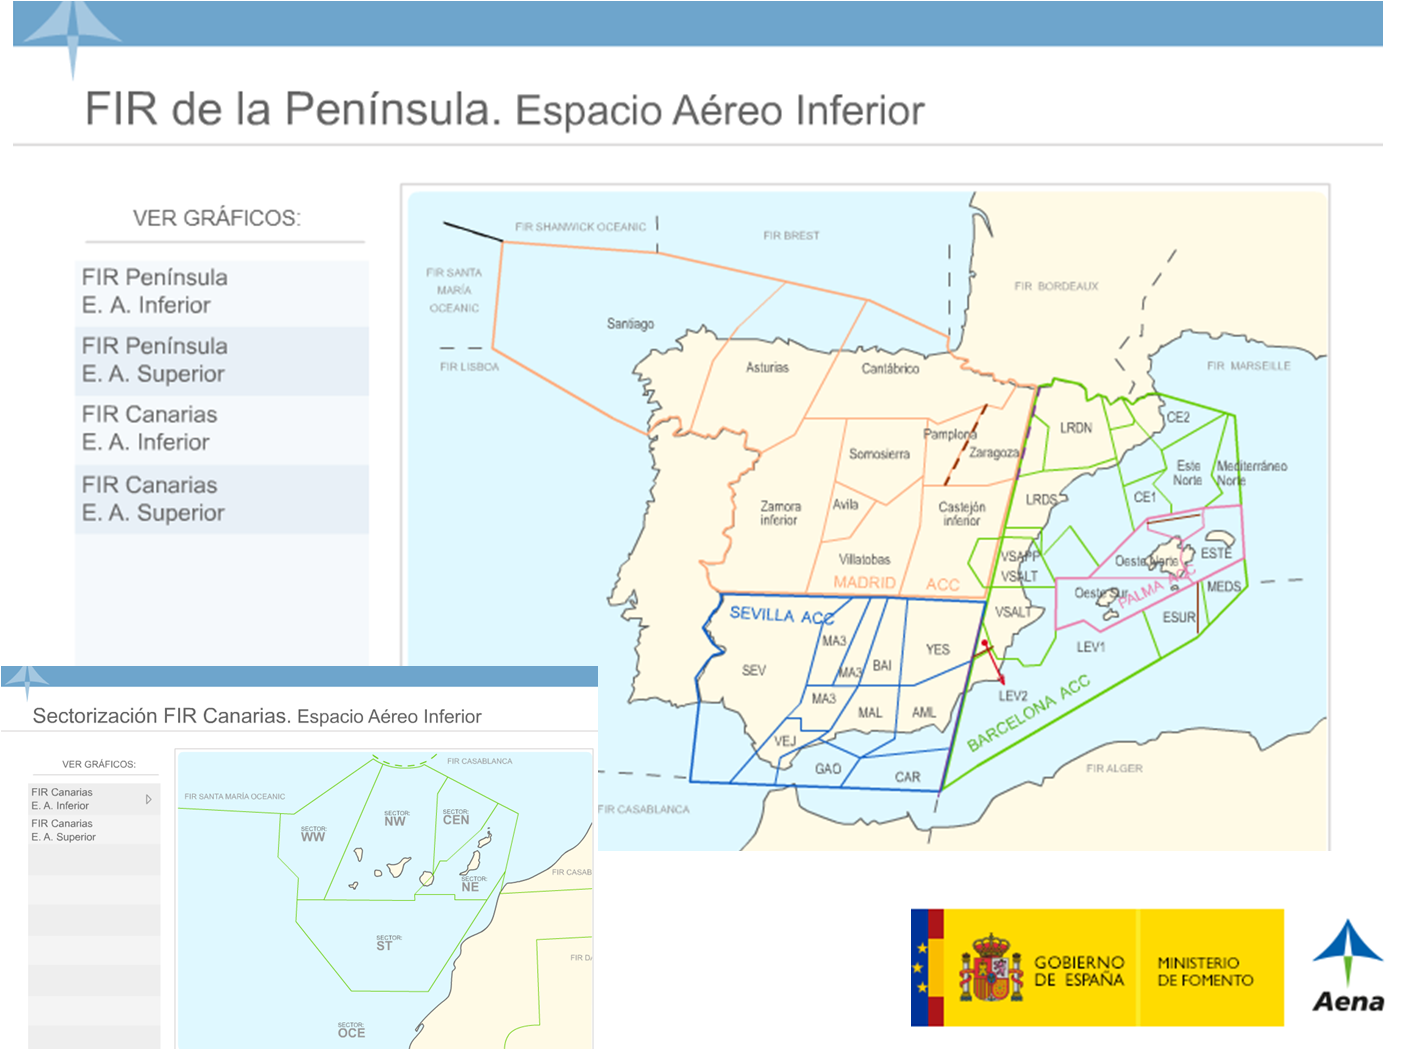The image size is (1421, 1050).
Task: Click the Spanish flag stripe on the government banner
Action: pos(938,967)
